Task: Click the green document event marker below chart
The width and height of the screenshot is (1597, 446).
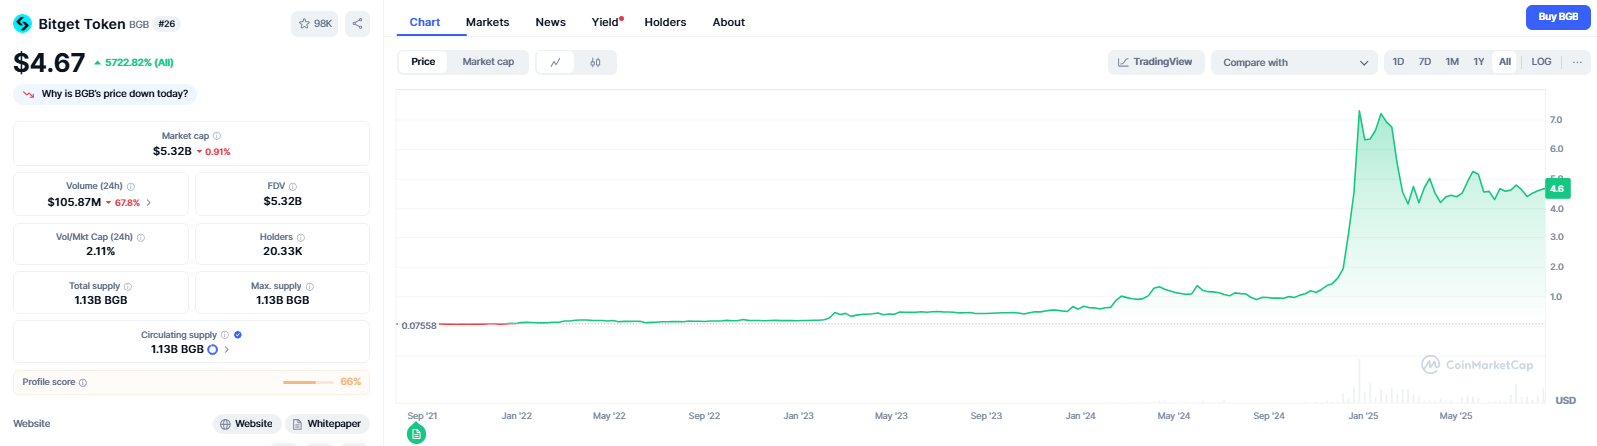Action: coord(417,434)
